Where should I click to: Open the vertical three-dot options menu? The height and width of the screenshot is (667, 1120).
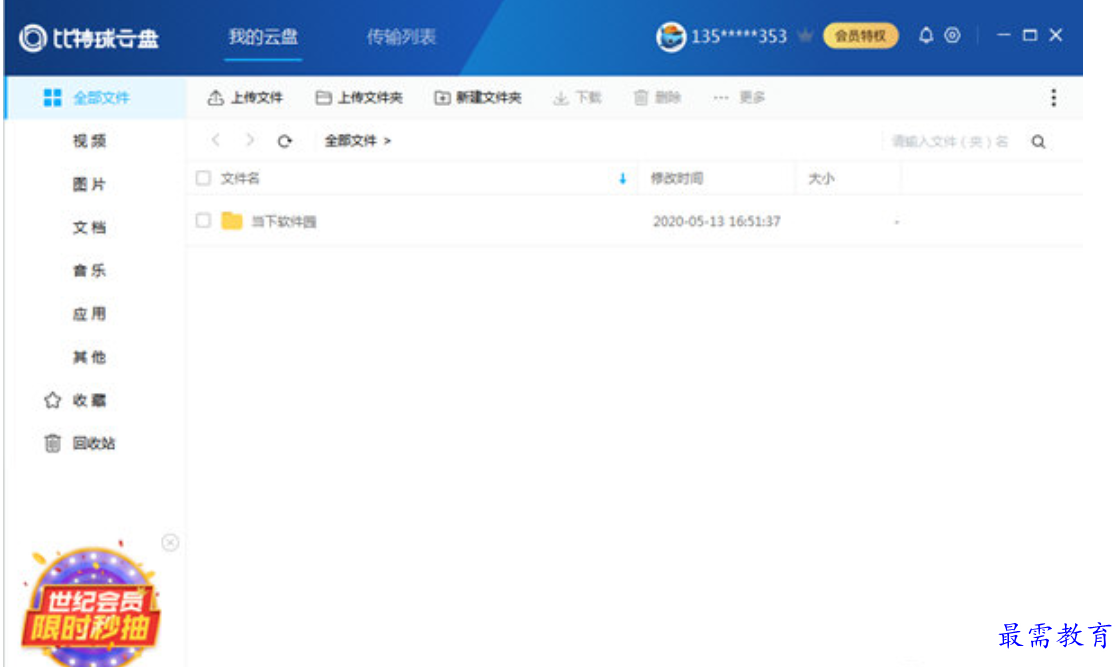[x=1054, y=98]
